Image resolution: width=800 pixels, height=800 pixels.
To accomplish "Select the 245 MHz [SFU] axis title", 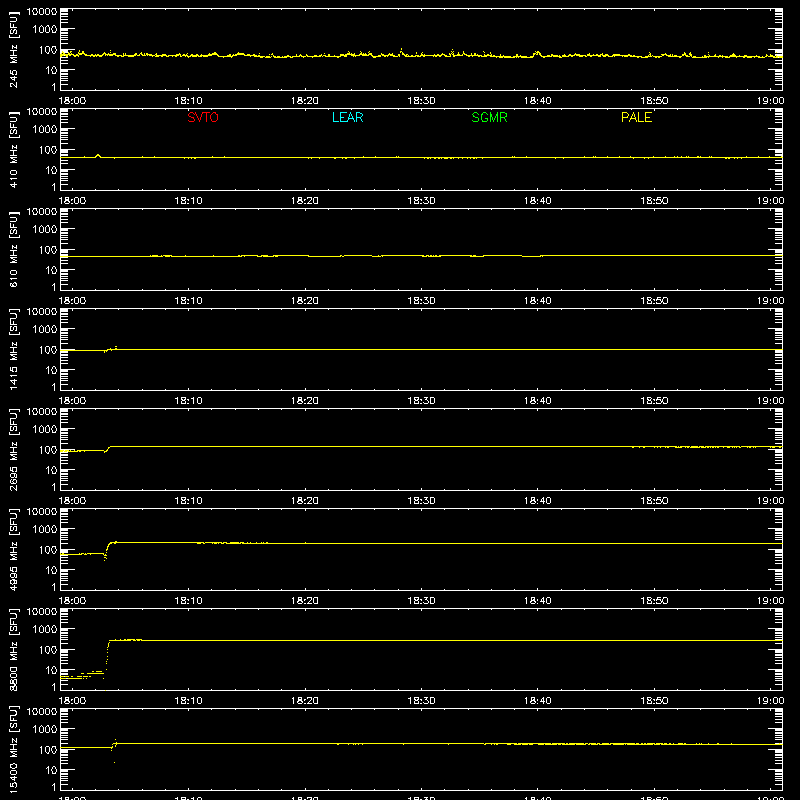I will [14, 49].
